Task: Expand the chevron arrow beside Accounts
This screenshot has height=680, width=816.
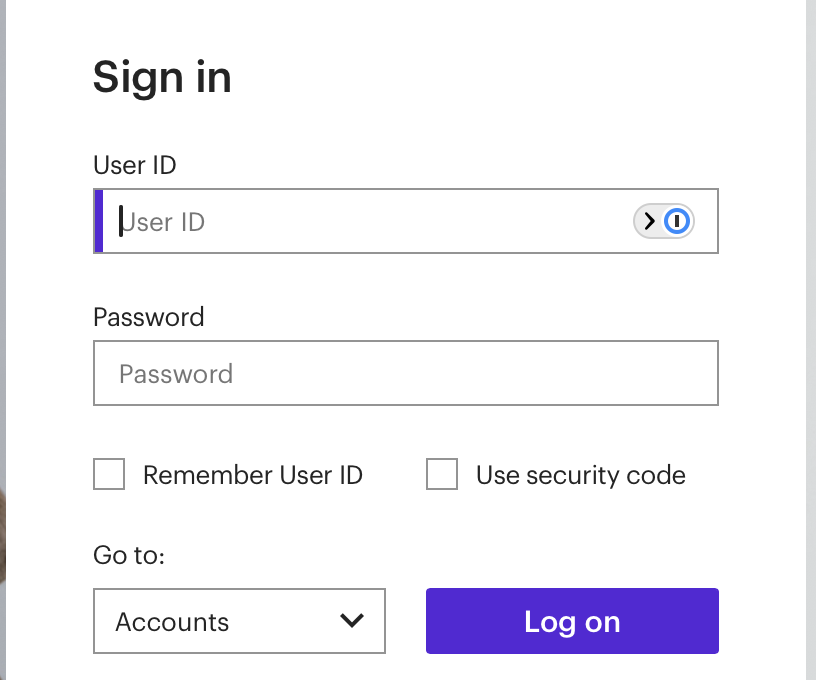Action: pyautogui.click(x=352, y=620)
